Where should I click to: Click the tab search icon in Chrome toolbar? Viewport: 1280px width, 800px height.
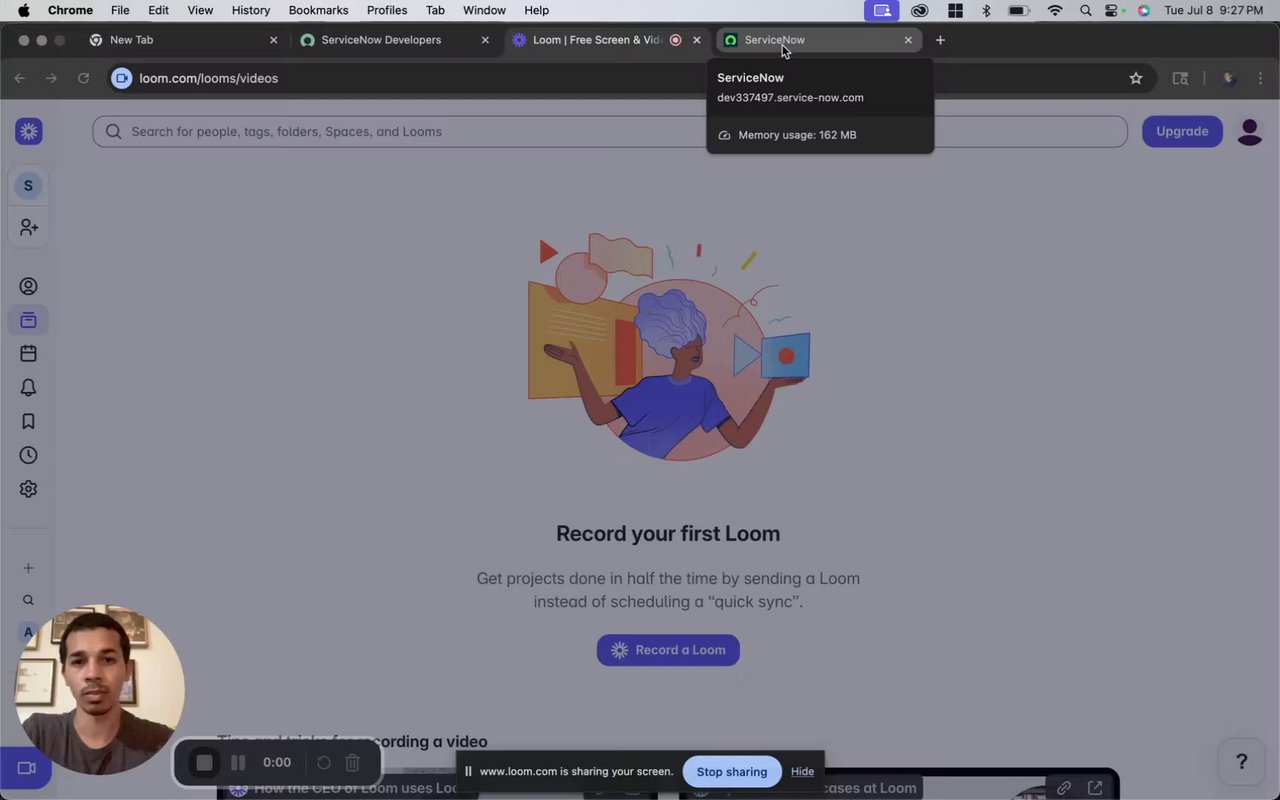click(x=1180, y=78)
